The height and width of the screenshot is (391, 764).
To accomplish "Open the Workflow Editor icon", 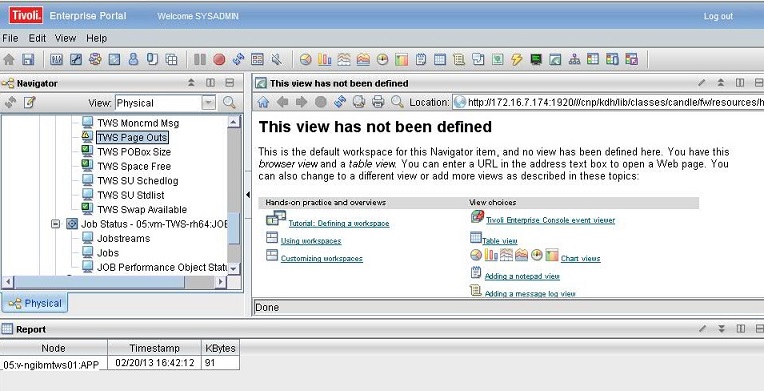I will (x=95, y=59).
